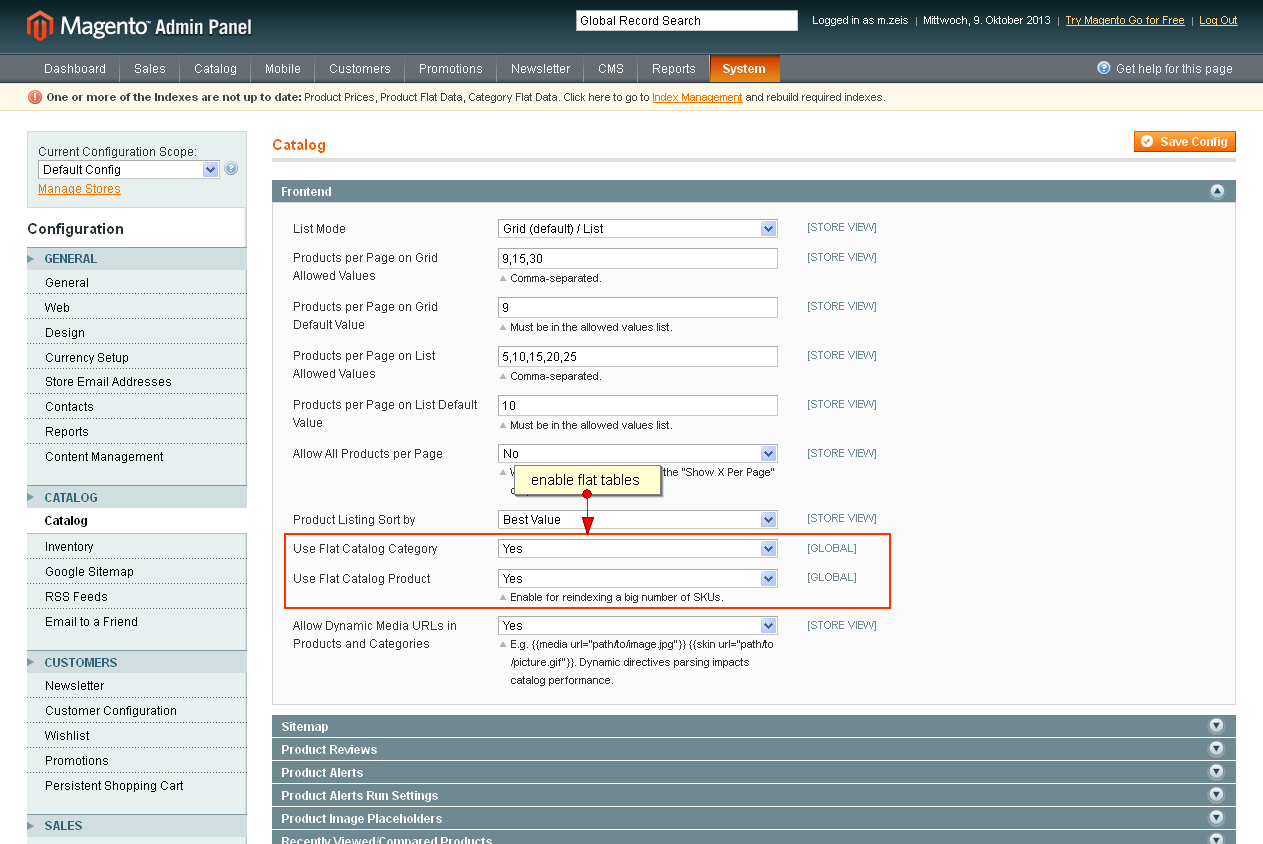Click the help icon beside scope selector
Image resolution: width=1263 pixels, height=844 pixels.
click(231, 169)
